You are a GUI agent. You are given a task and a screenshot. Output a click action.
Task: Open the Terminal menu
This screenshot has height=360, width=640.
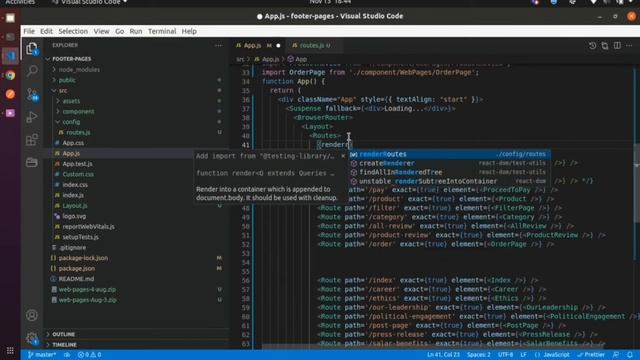[x=162, y=31]
